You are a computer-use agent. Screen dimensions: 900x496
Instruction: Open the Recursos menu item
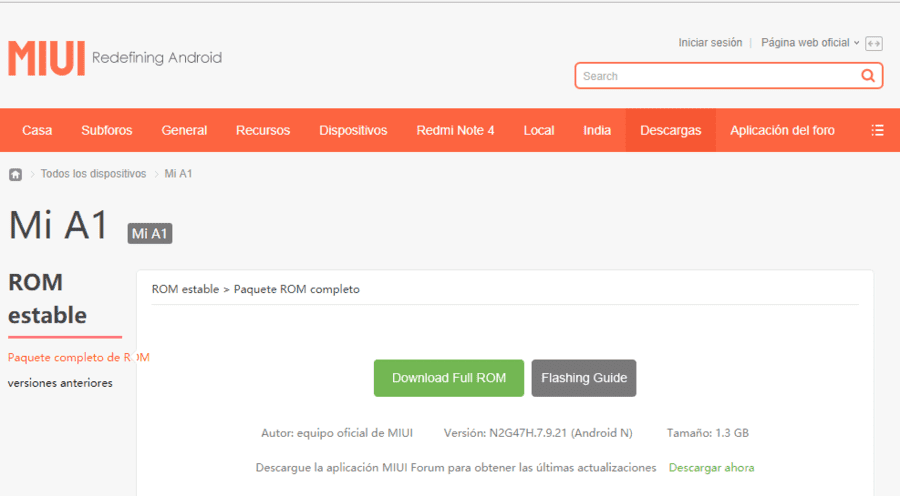[263, 130]
